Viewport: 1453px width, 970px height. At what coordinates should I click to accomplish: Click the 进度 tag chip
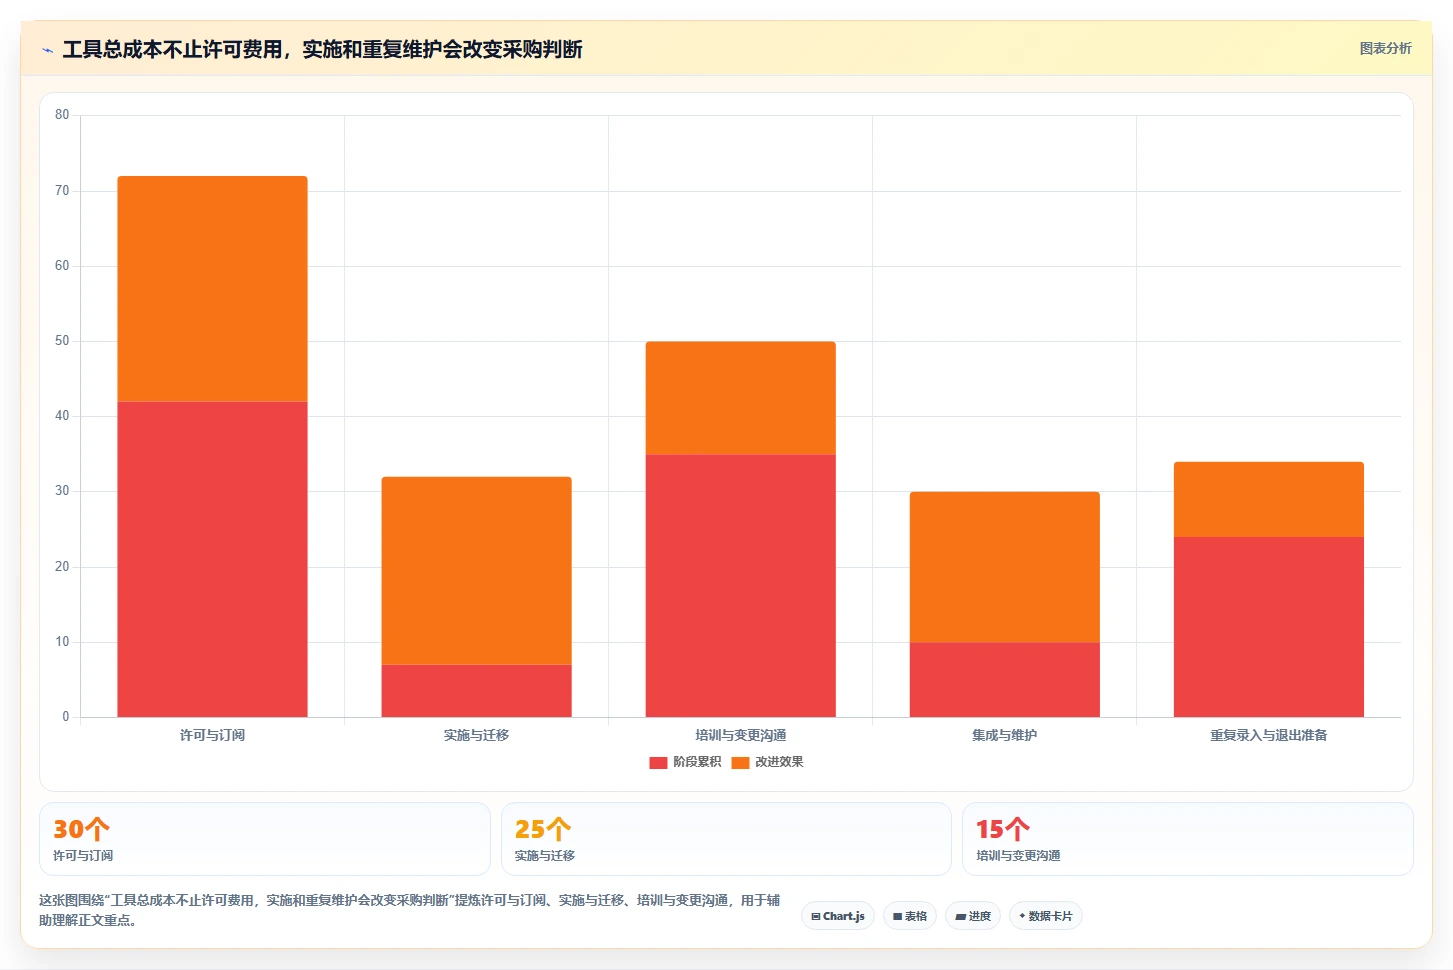(x=973, y=916)
